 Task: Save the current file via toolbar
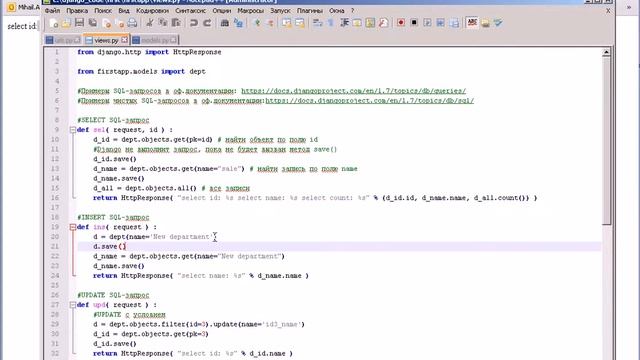80,23
